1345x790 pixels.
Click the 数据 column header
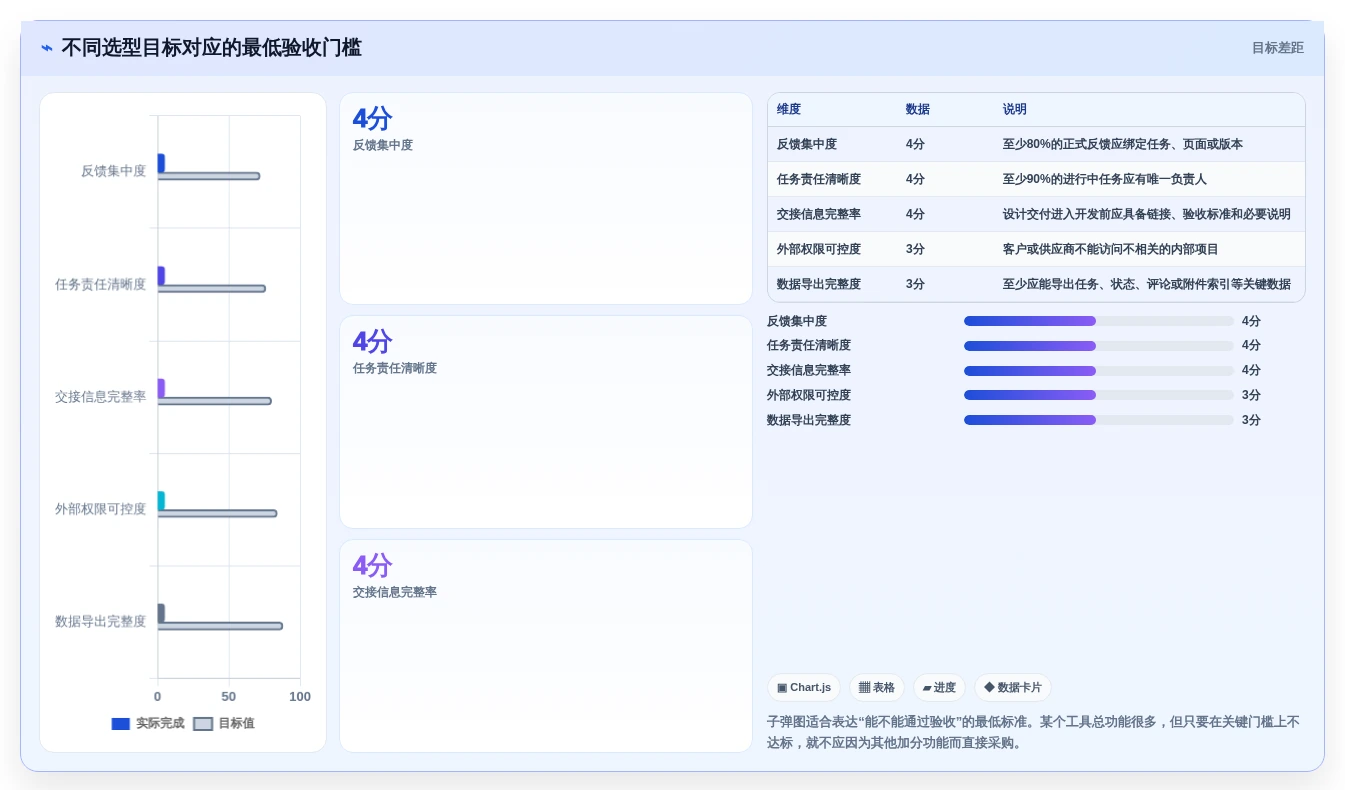(918, 109)
